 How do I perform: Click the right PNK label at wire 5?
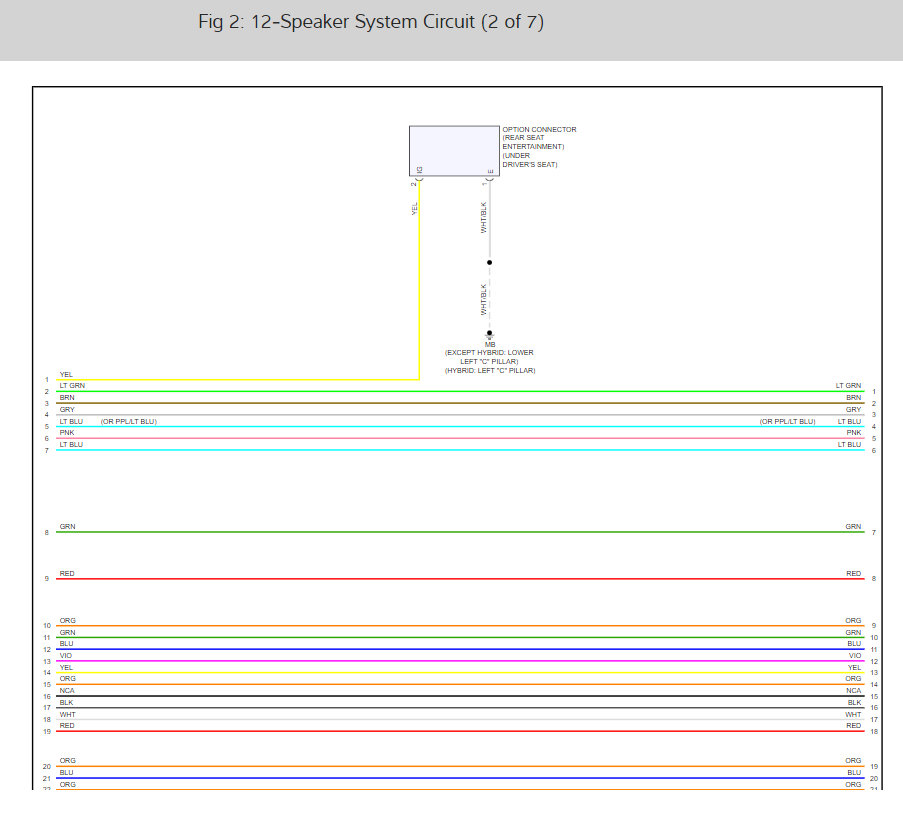coord(853,432)
